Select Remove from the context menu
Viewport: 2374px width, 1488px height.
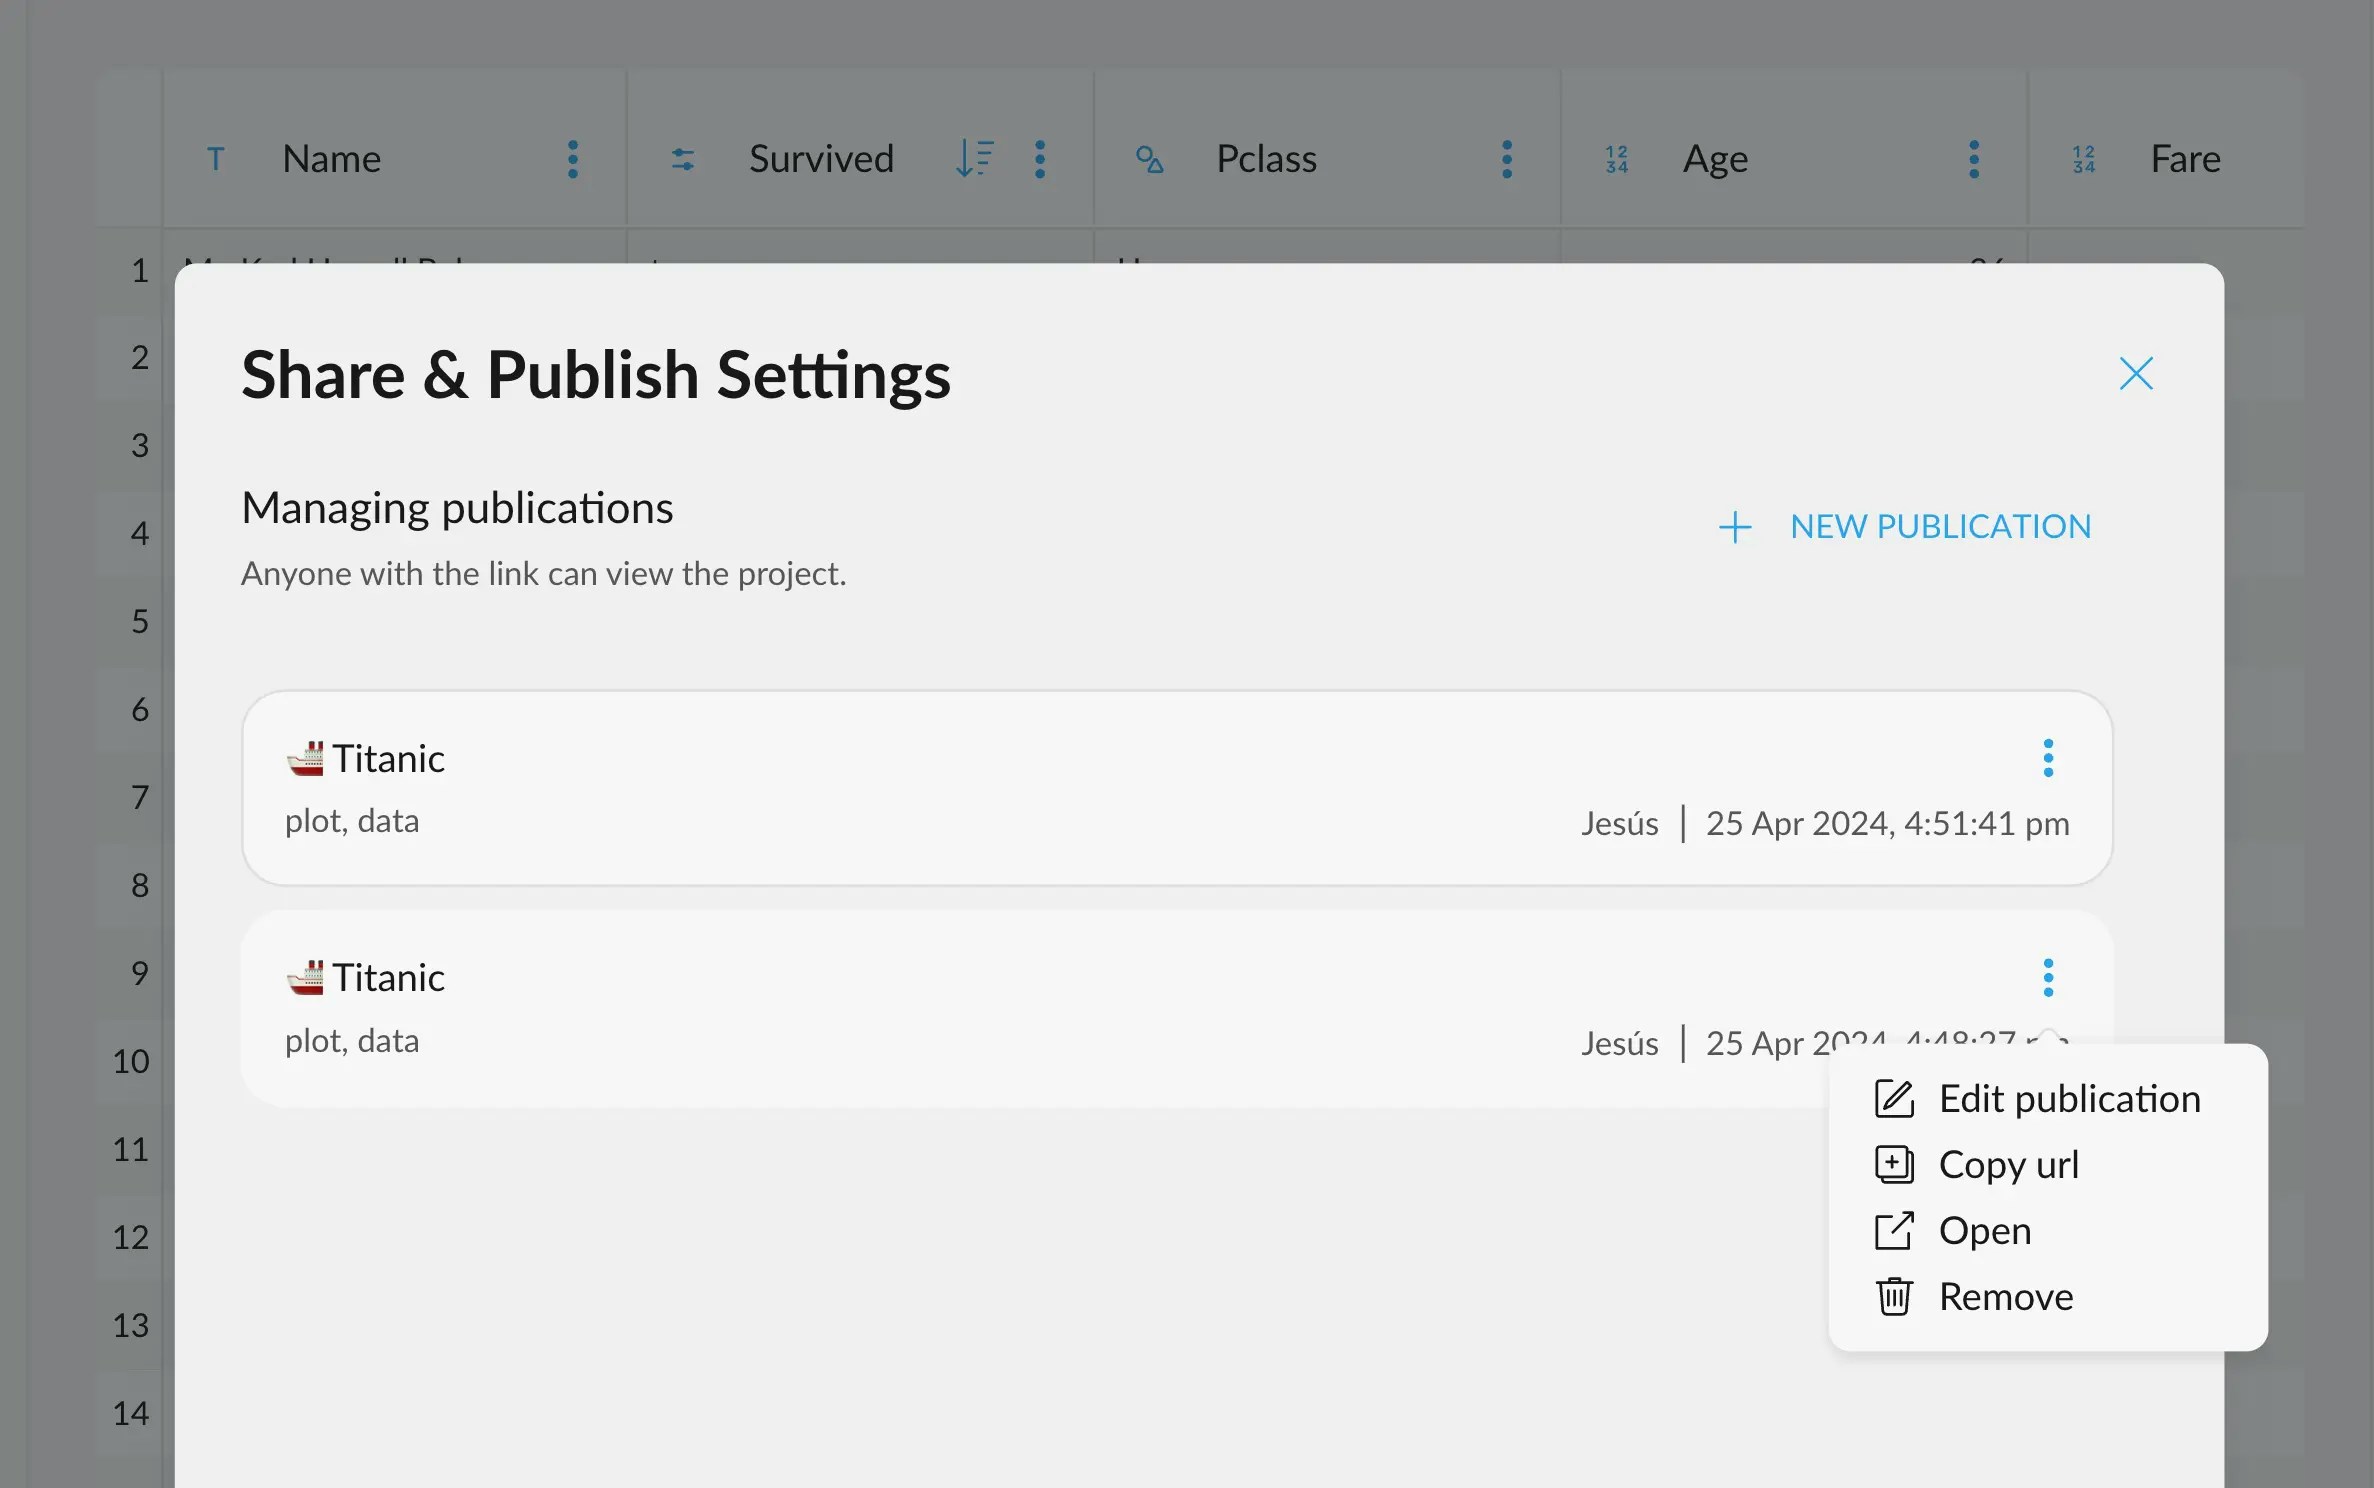pyautogui.click(x=2005, y=1297)
